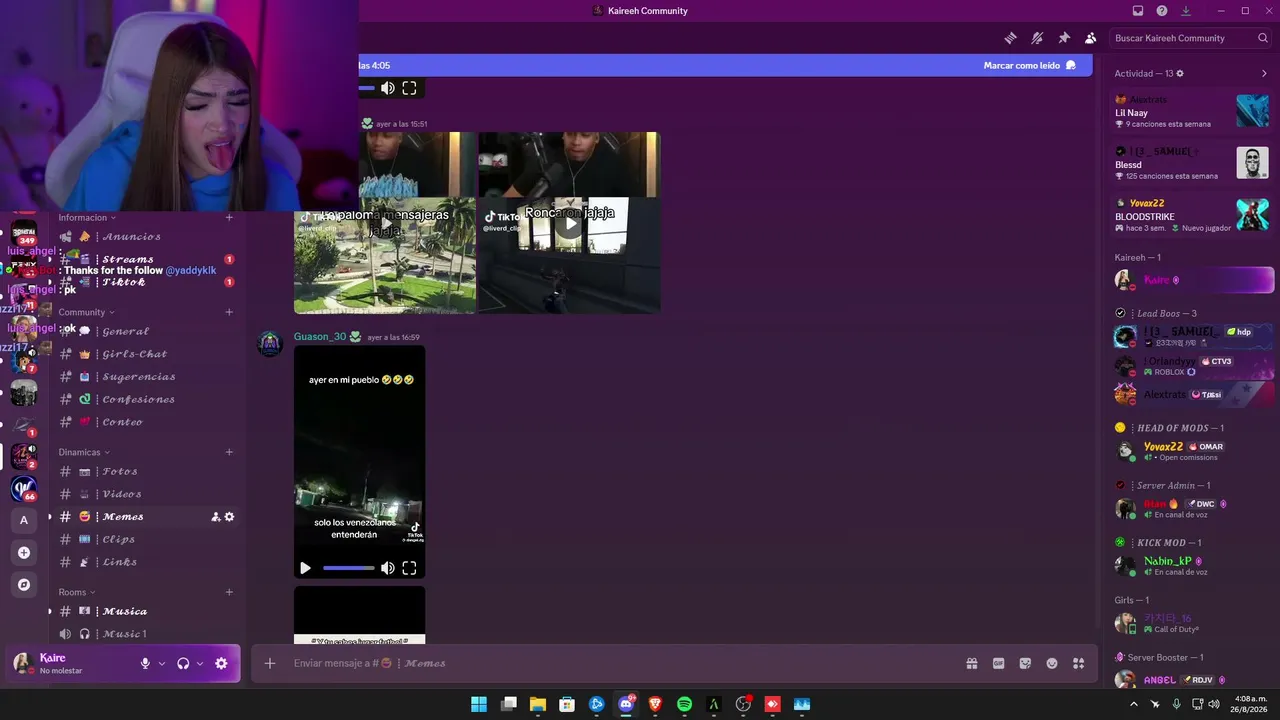Open Memes channel settings gear
This screenshot has height=720, width=1280.
229,517
